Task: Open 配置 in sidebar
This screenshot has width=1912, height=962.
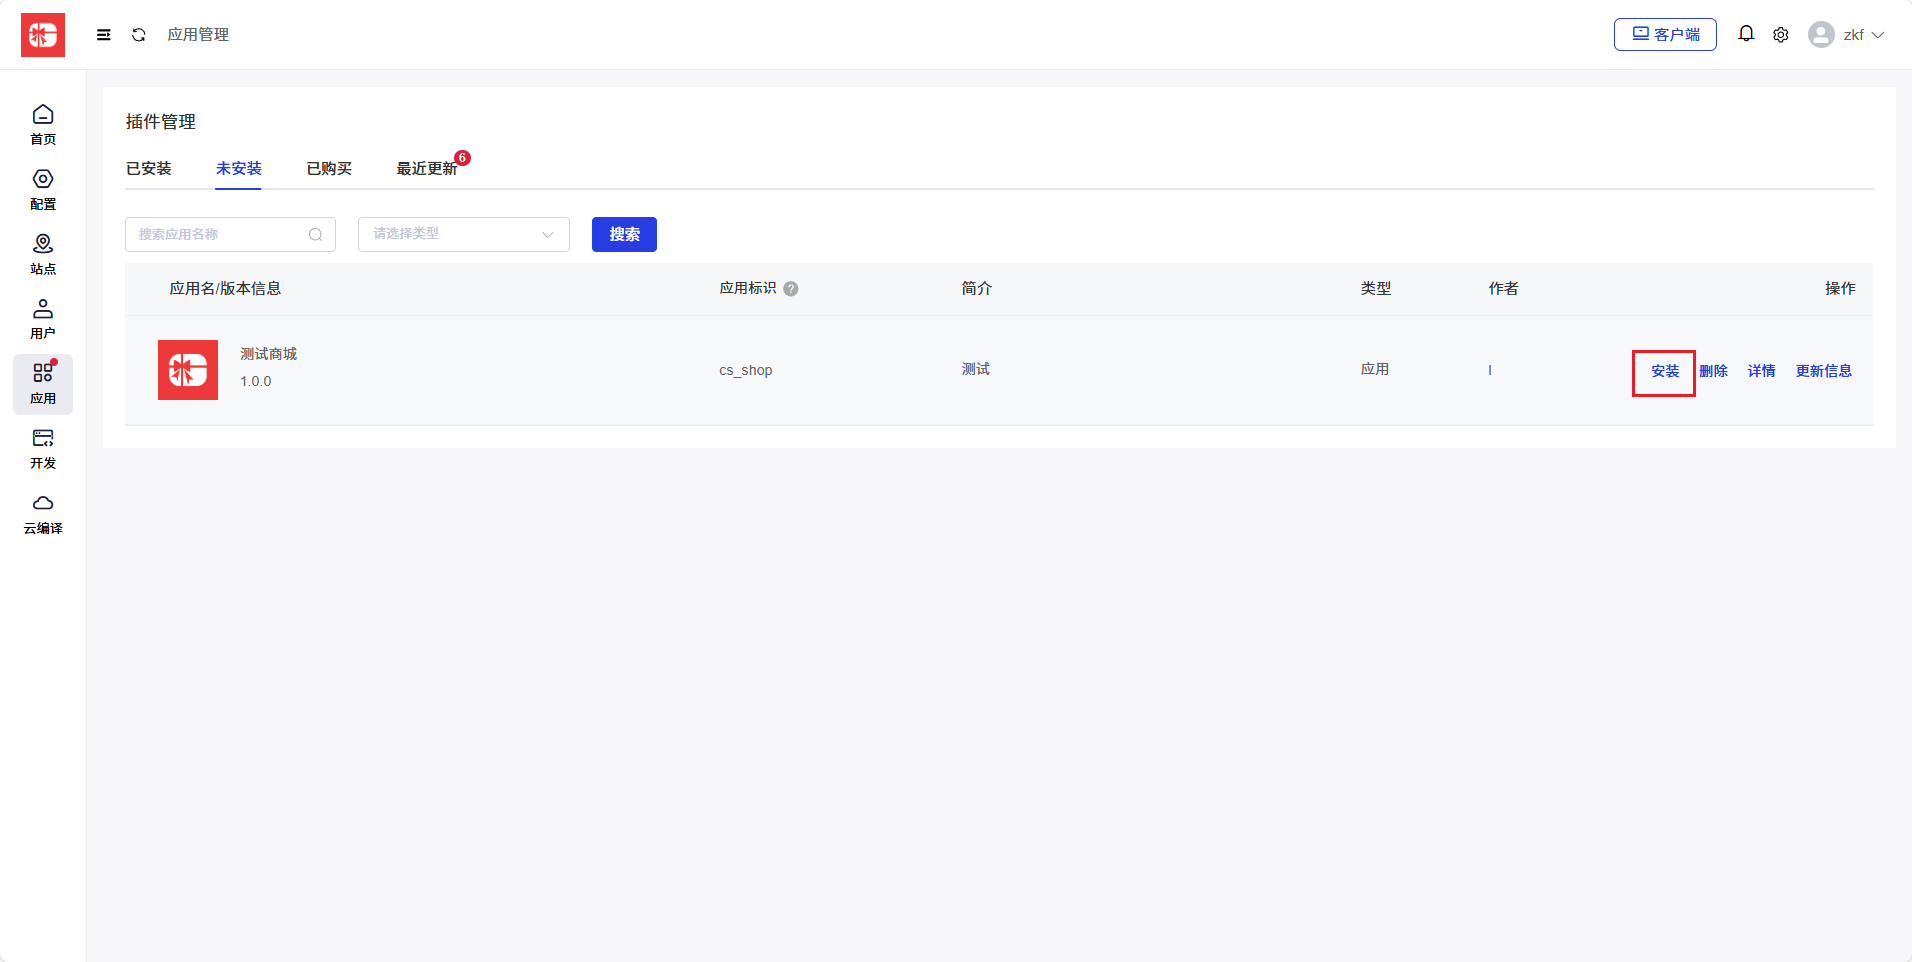Action: [x=43, y=189]
